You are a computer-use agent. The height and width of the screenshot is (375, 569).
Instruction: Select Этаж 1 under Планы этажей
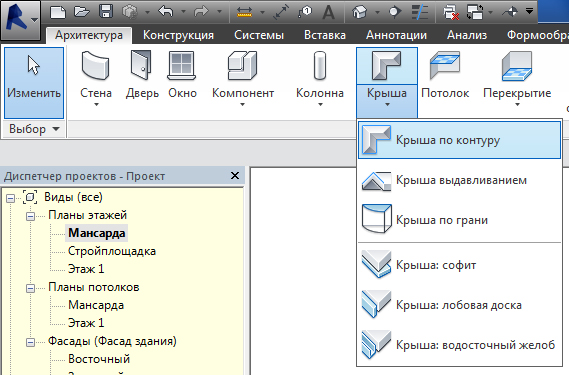(86, 269)
